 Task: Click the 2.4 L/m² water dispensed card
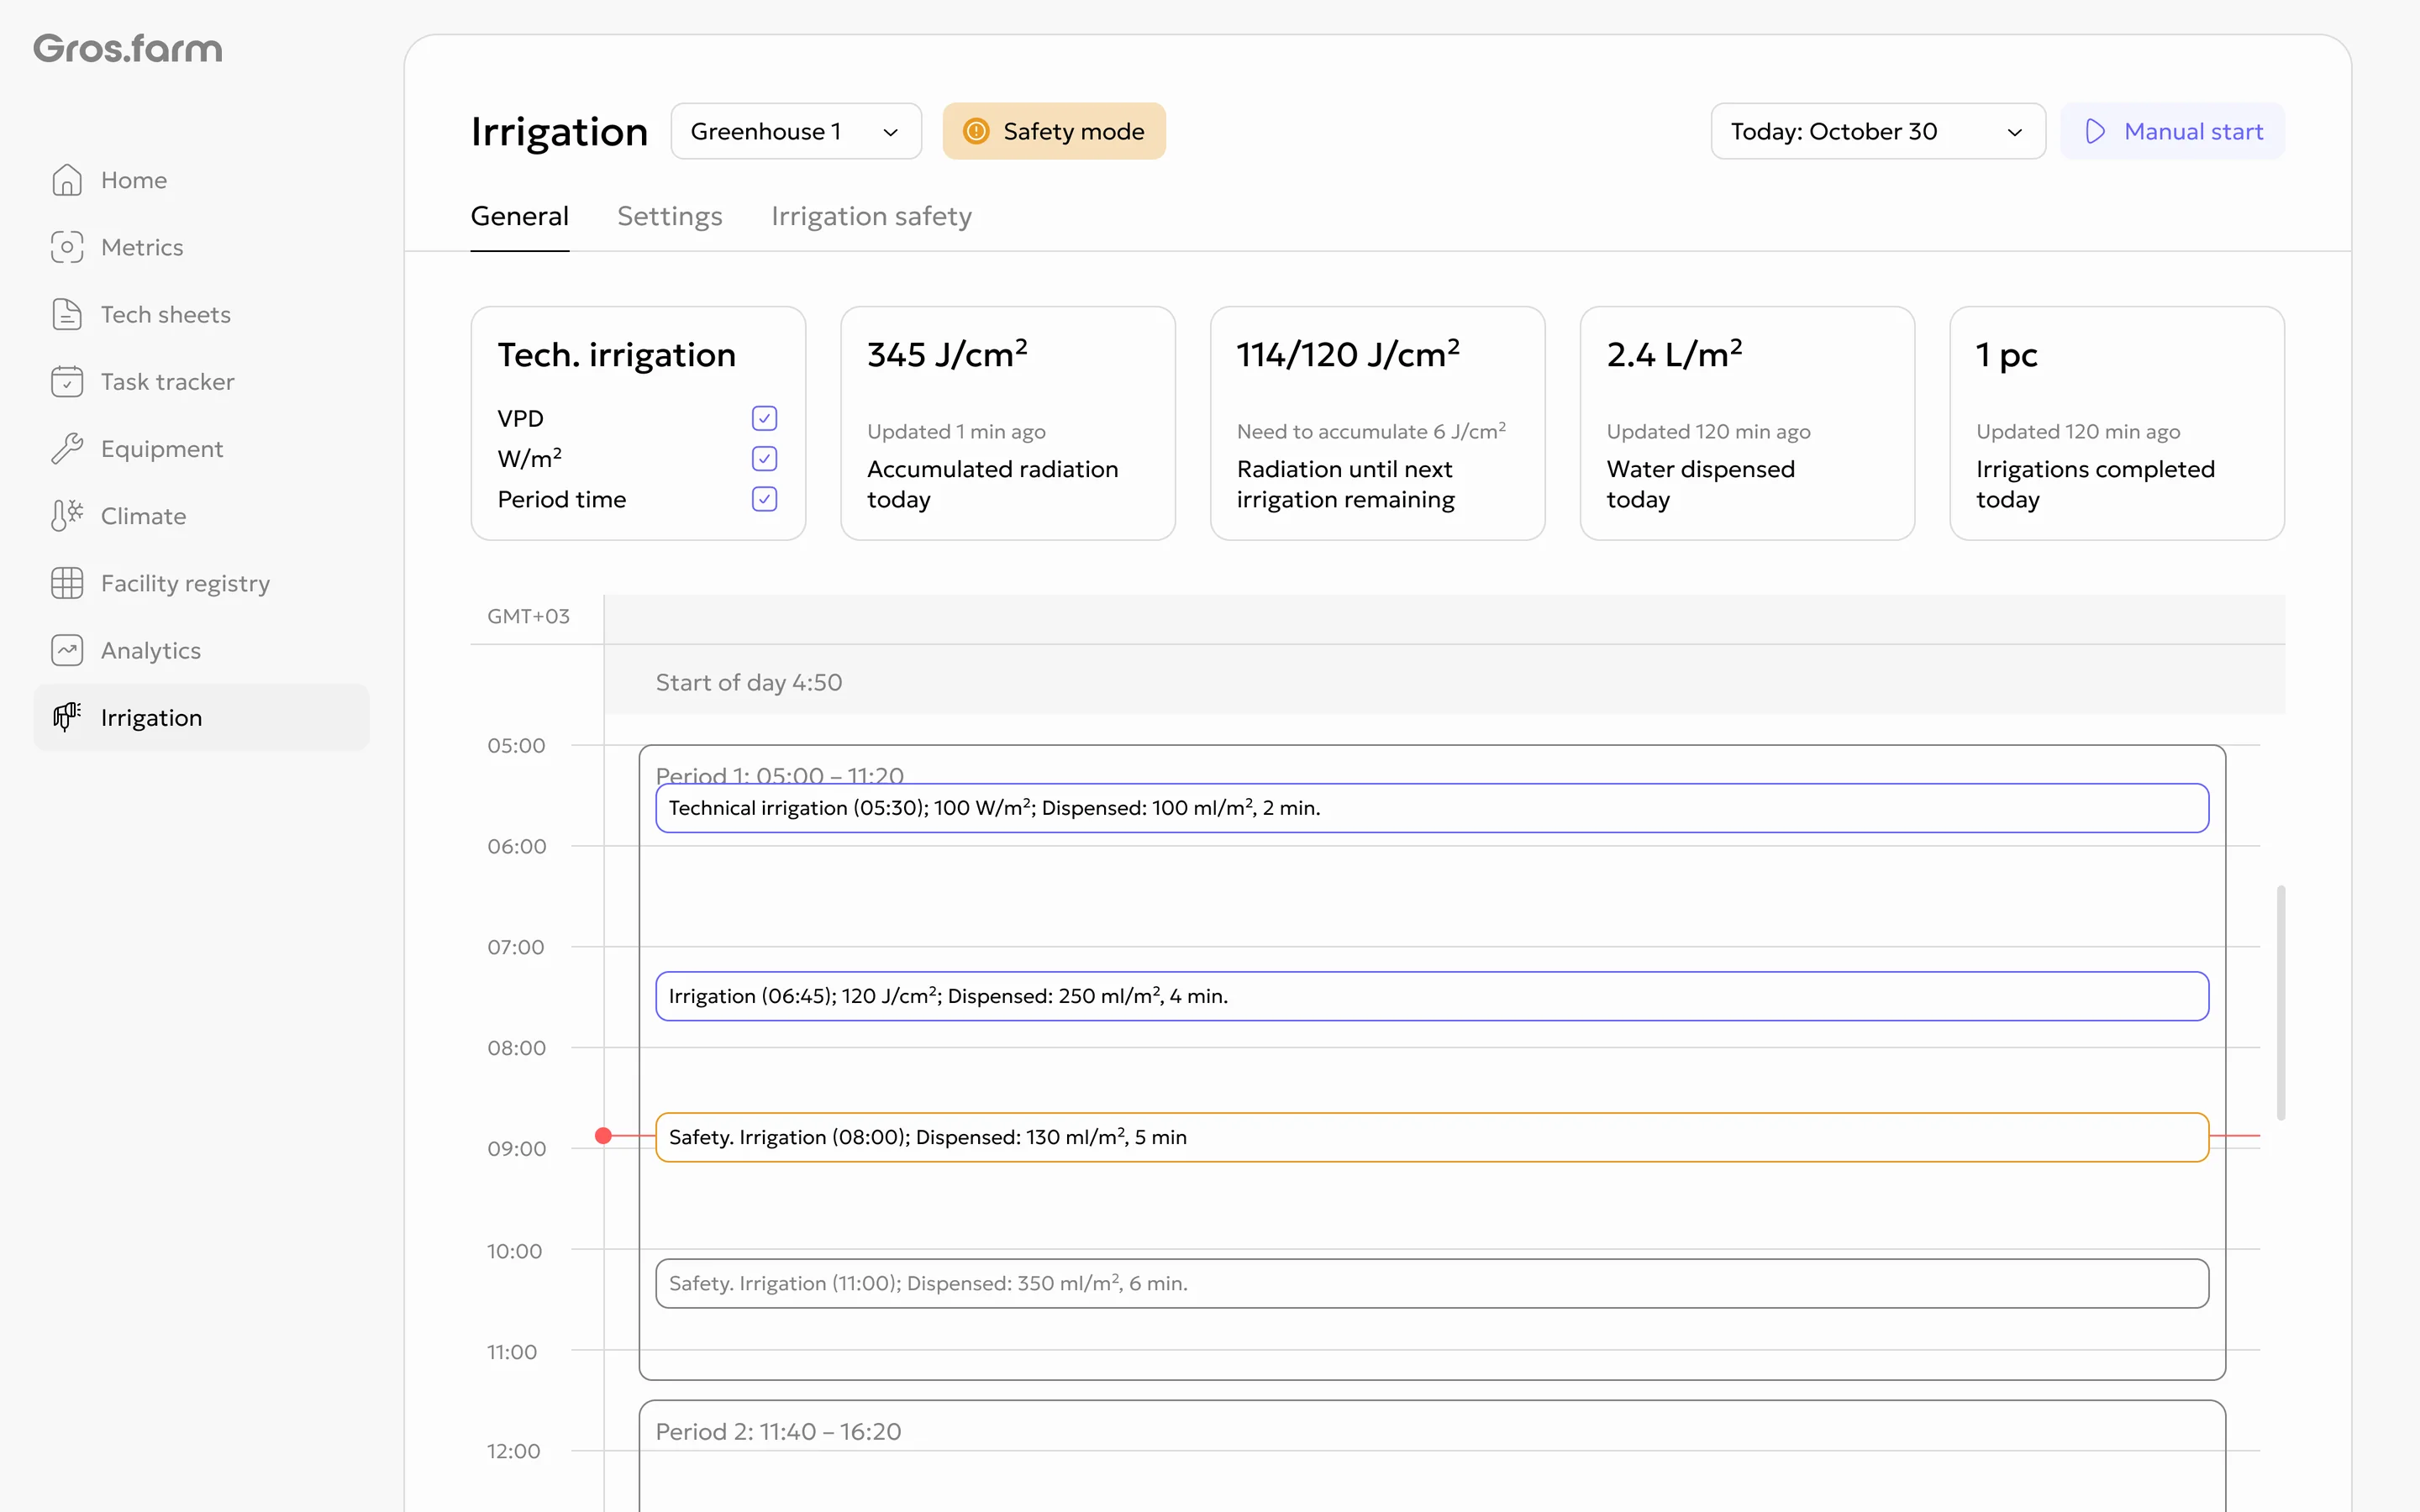(1747, 423)
